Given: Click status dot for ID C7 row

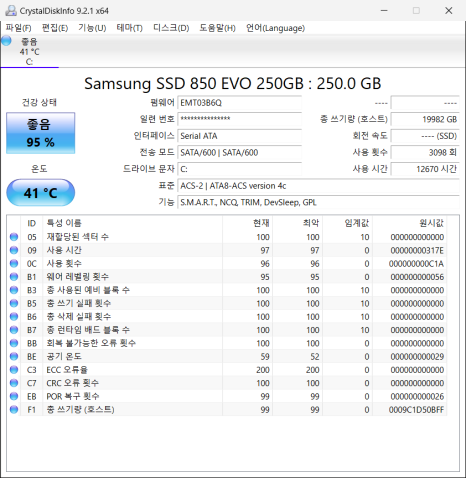Looking at the screenshot, I should tap(14, 383).
